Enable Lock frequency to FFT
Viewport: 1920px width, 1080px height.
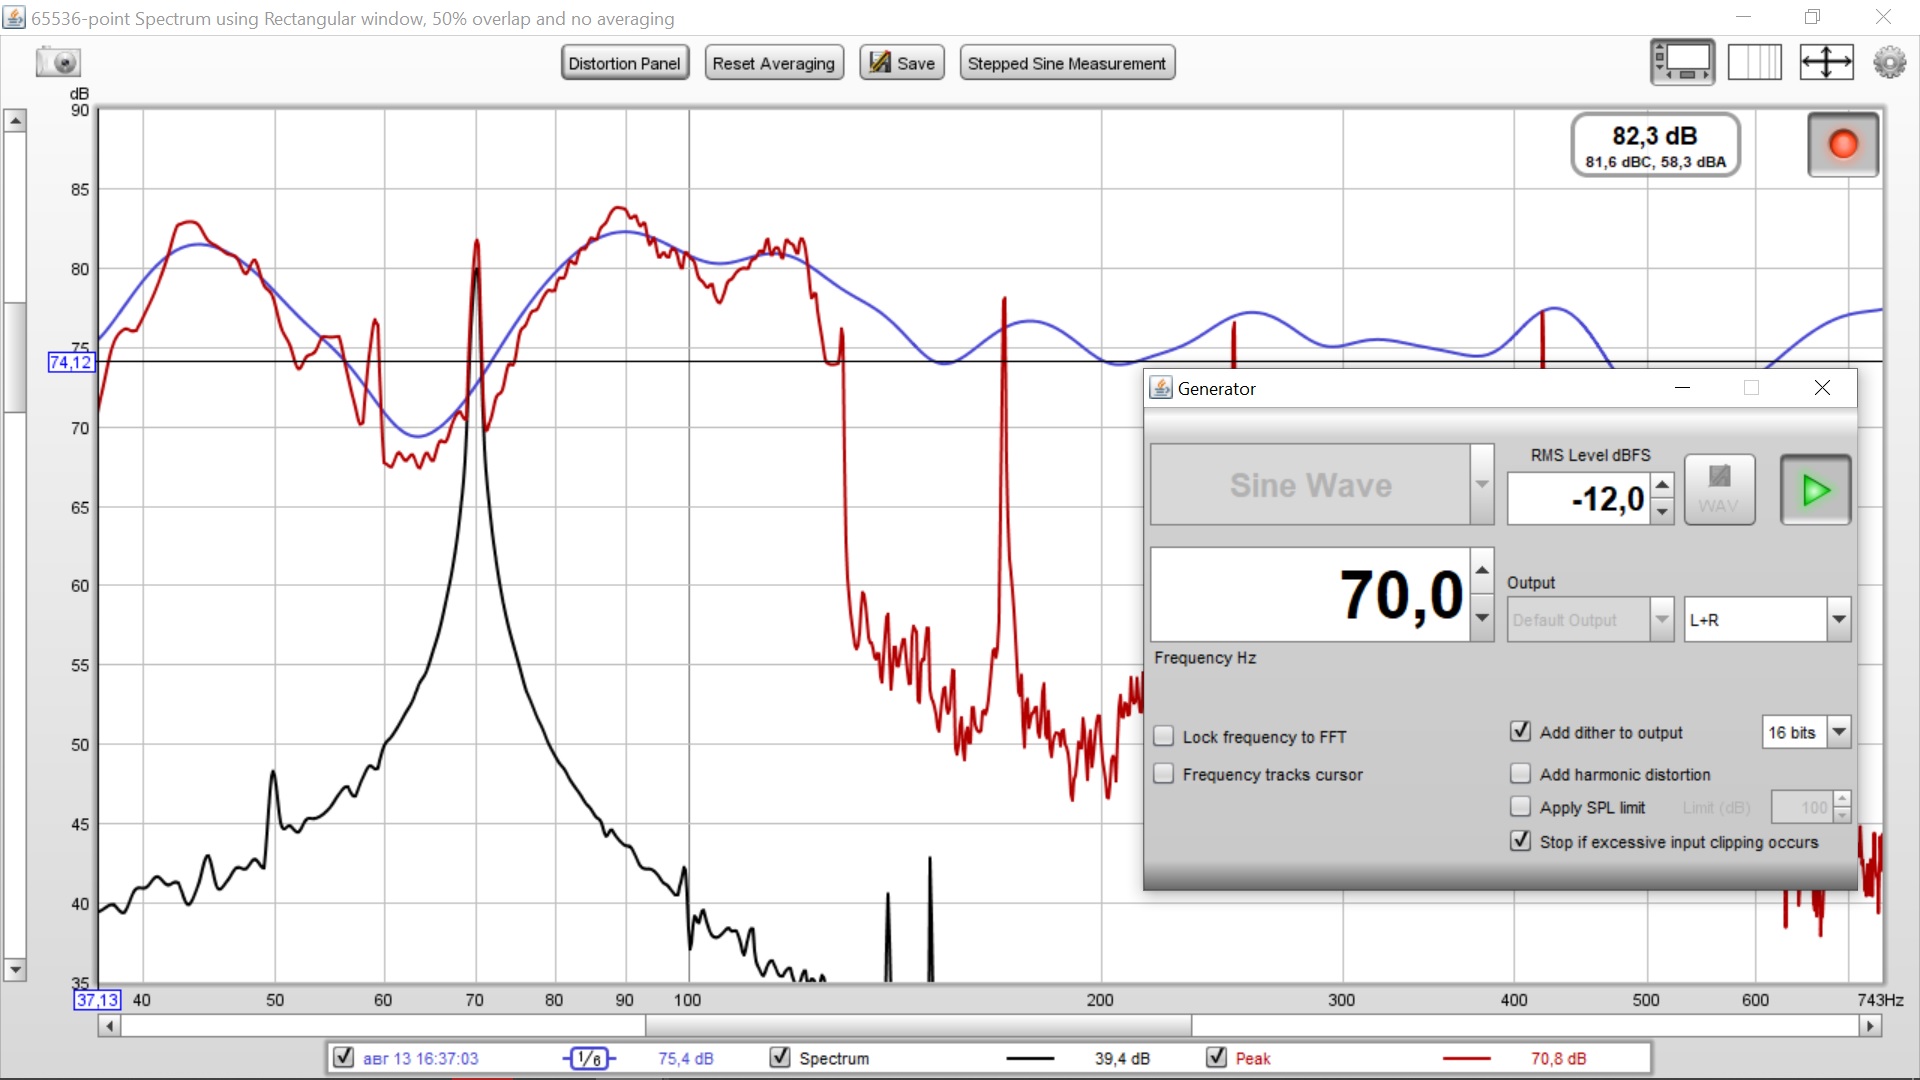pos(1164,737)
